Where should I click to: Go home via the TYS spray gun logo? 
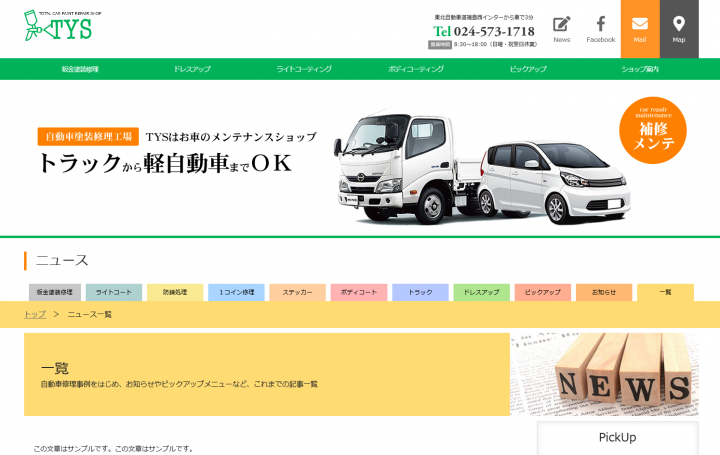[x=62, y=26]
